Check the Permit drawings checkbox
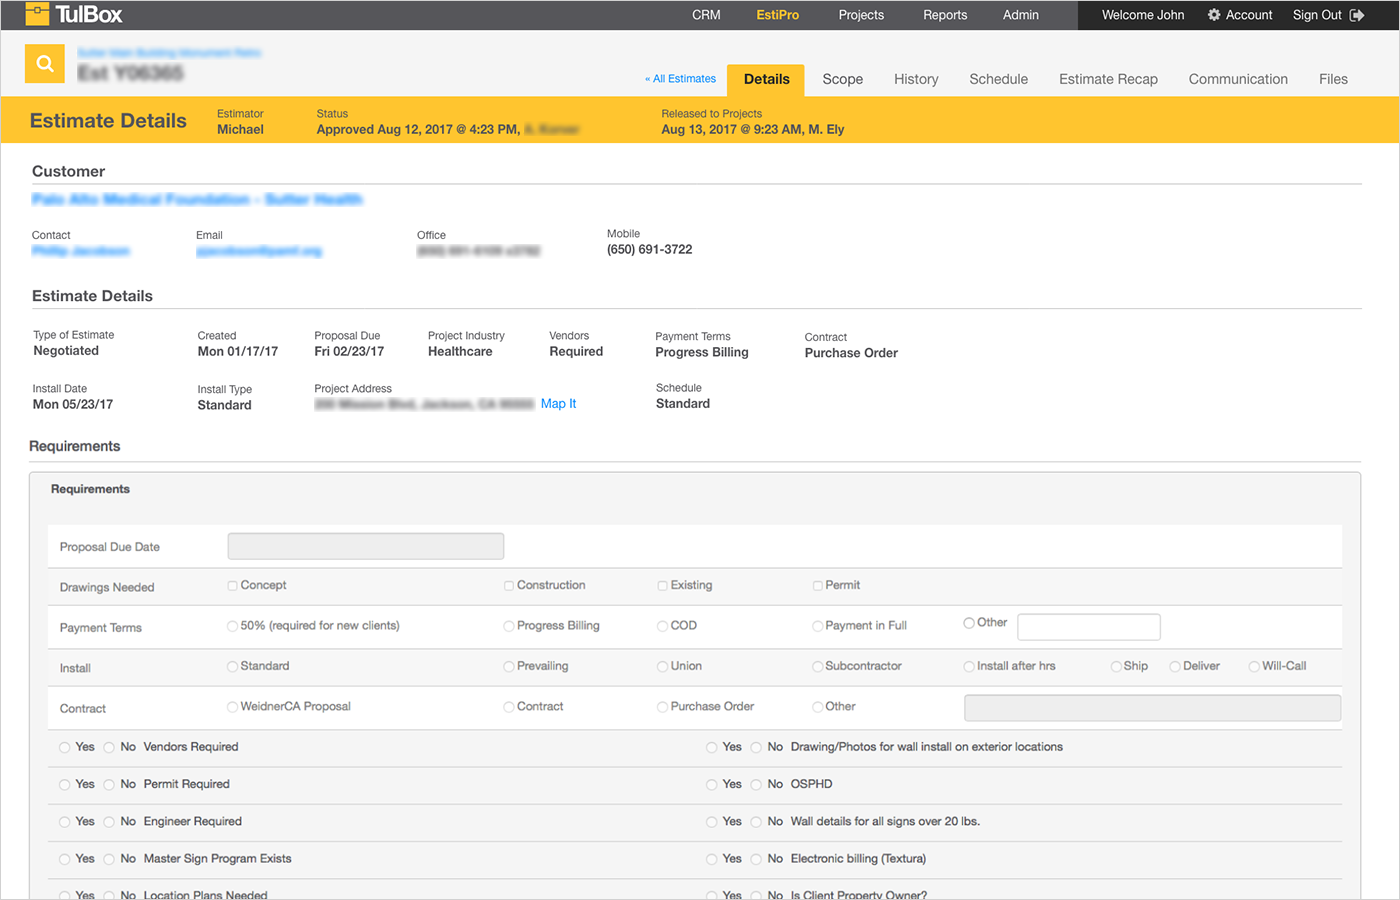 [x=817, y=586]
